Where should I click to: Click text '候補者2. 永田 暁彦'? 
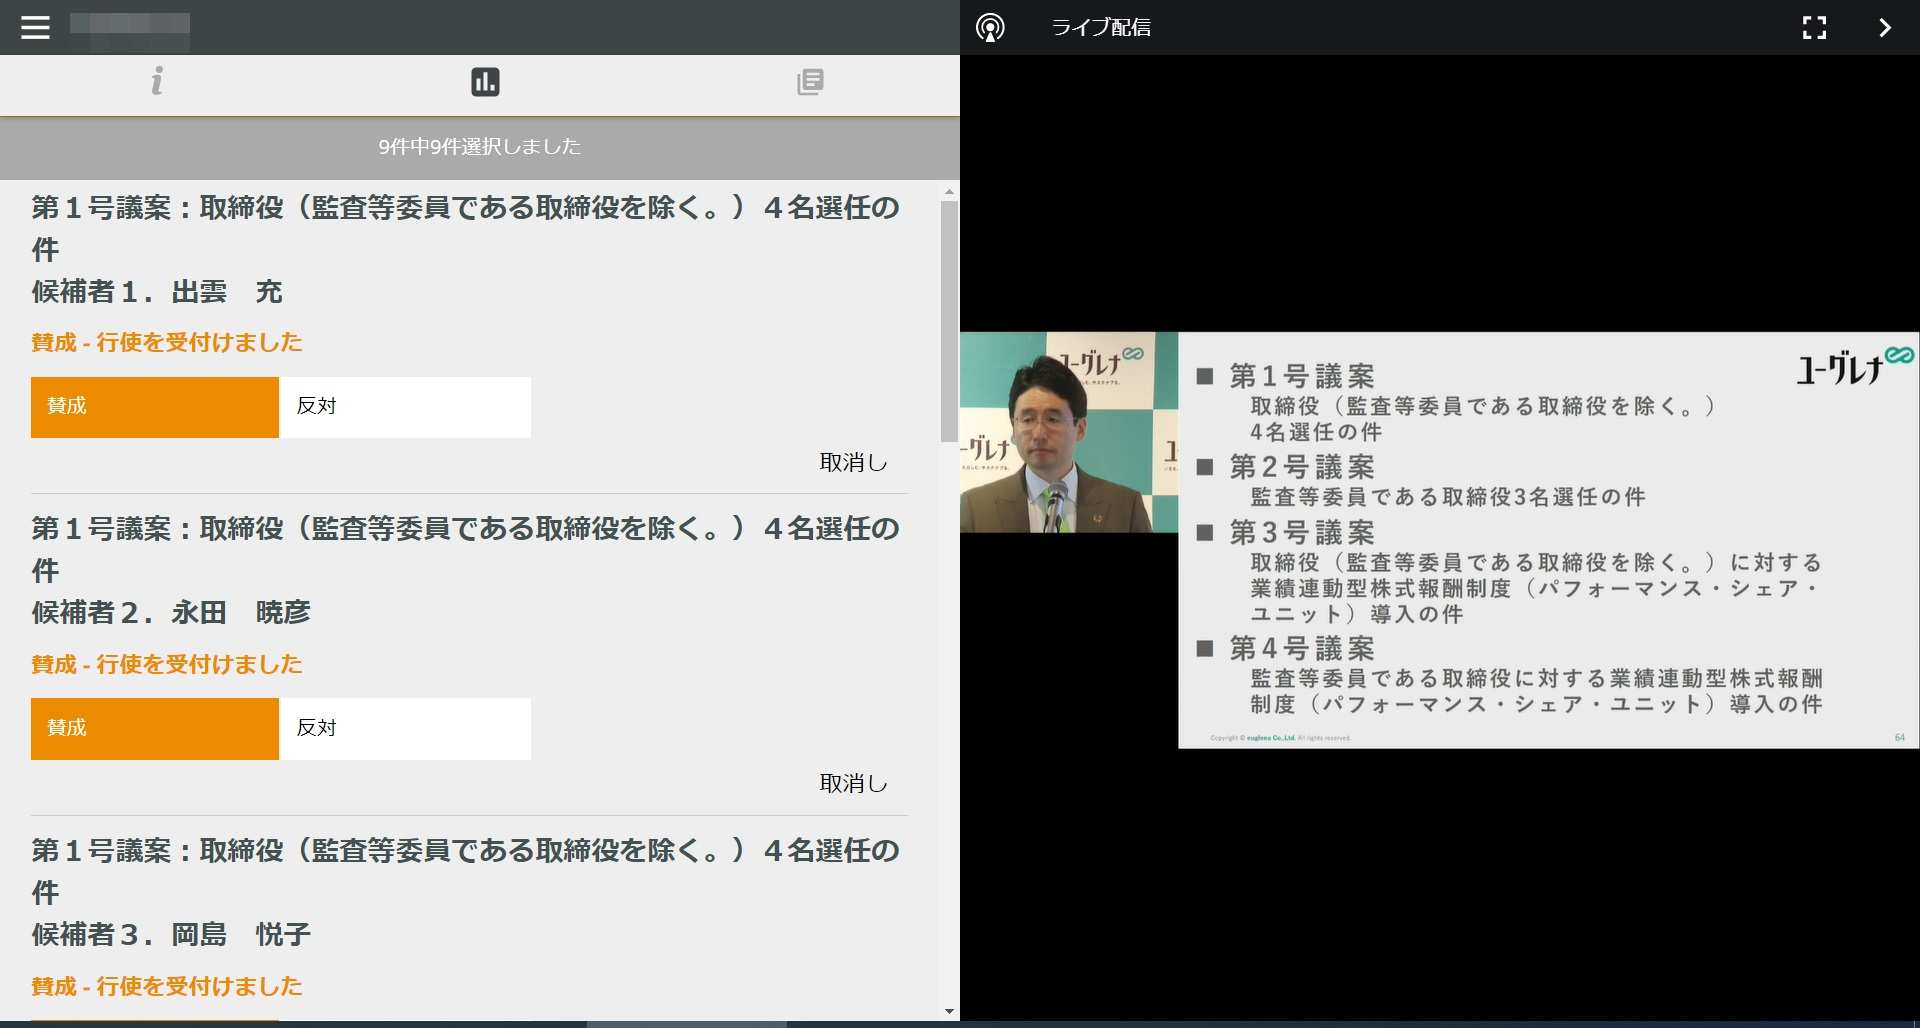pos(171,612)
